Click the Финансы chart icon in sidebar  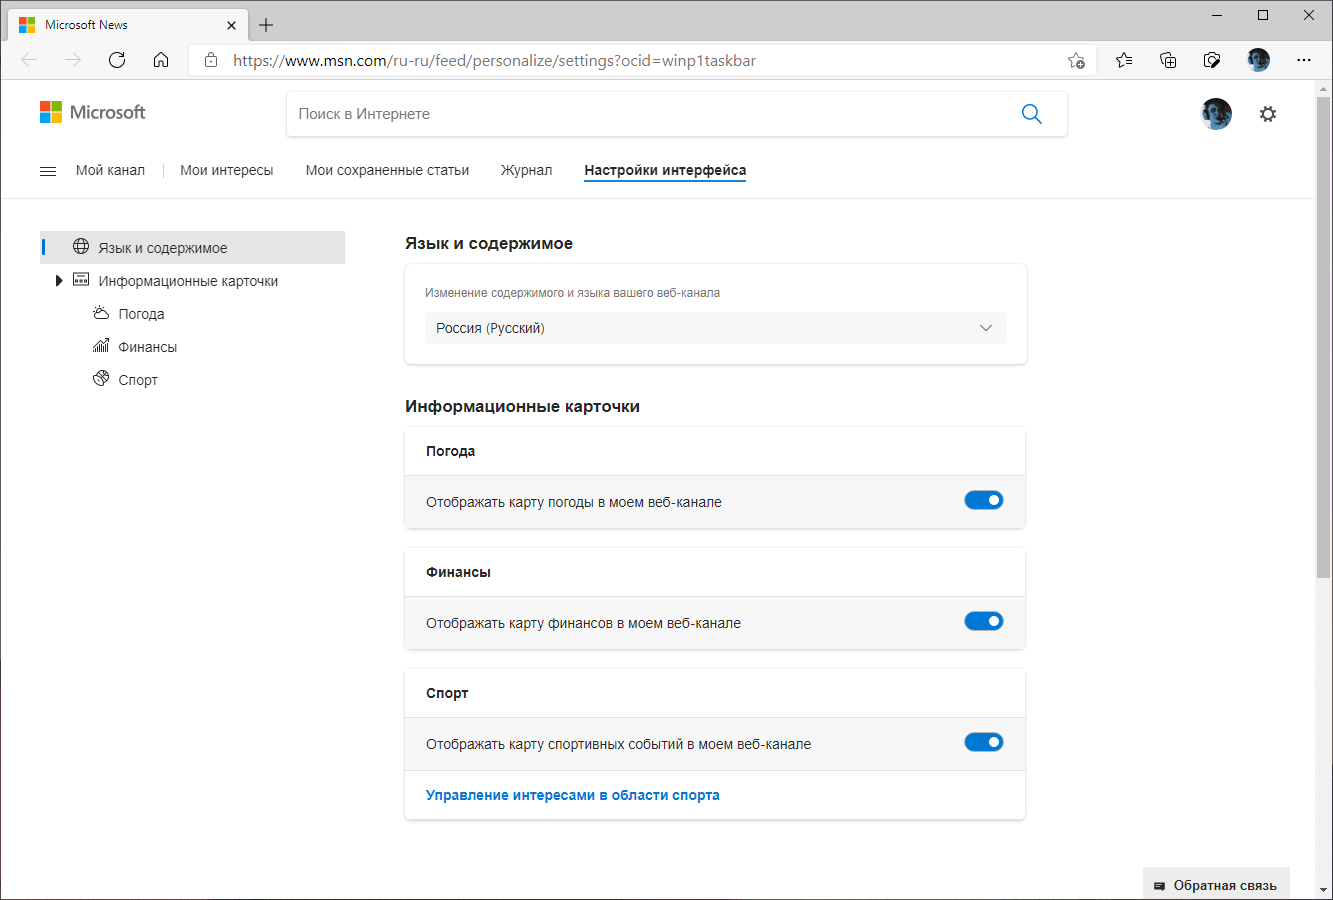coord(101,346)
